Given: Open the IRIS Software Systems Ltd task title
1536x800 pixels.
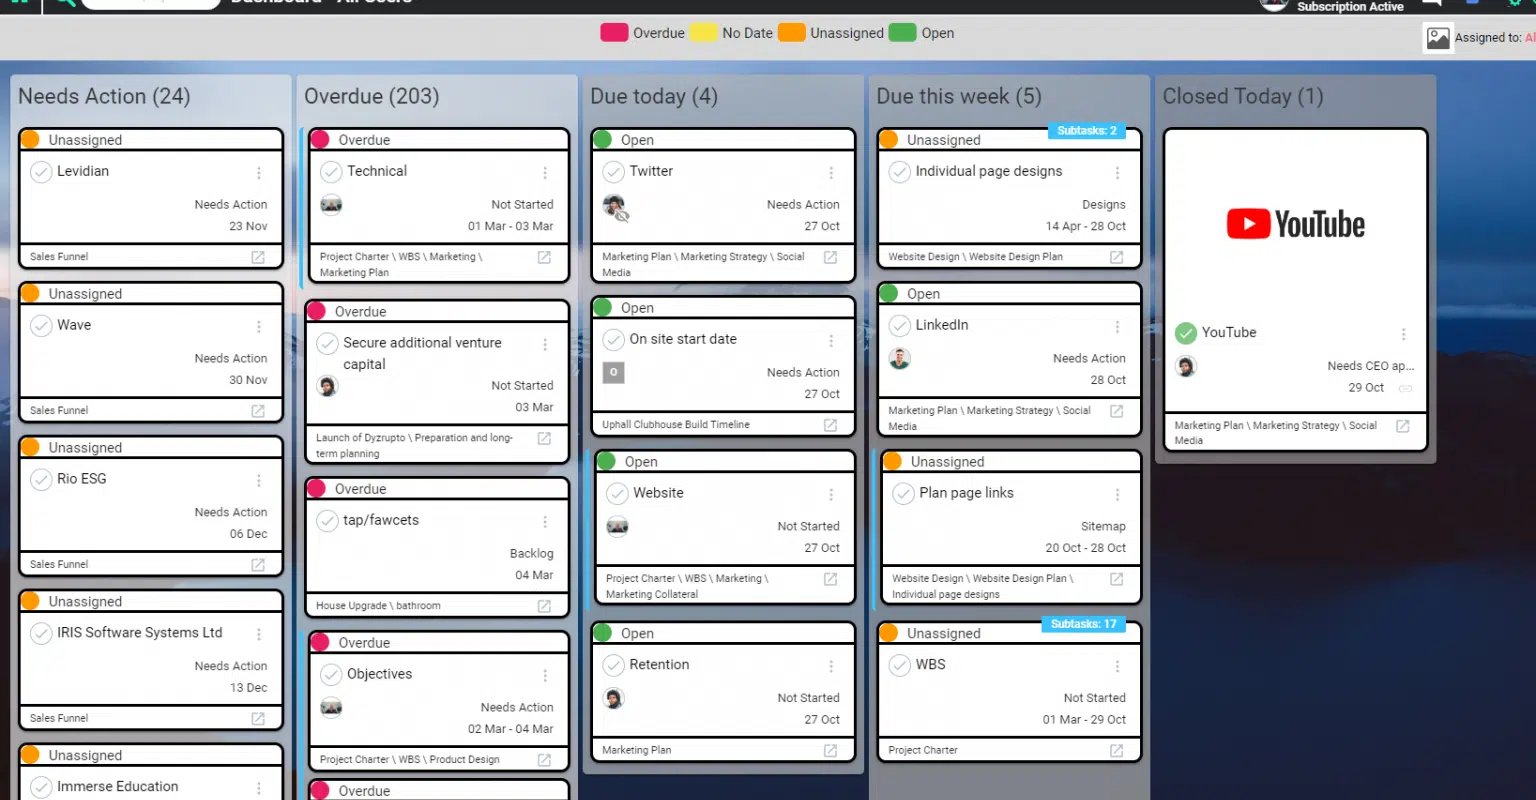Looking at the screenshot, I should click(140, 633).
